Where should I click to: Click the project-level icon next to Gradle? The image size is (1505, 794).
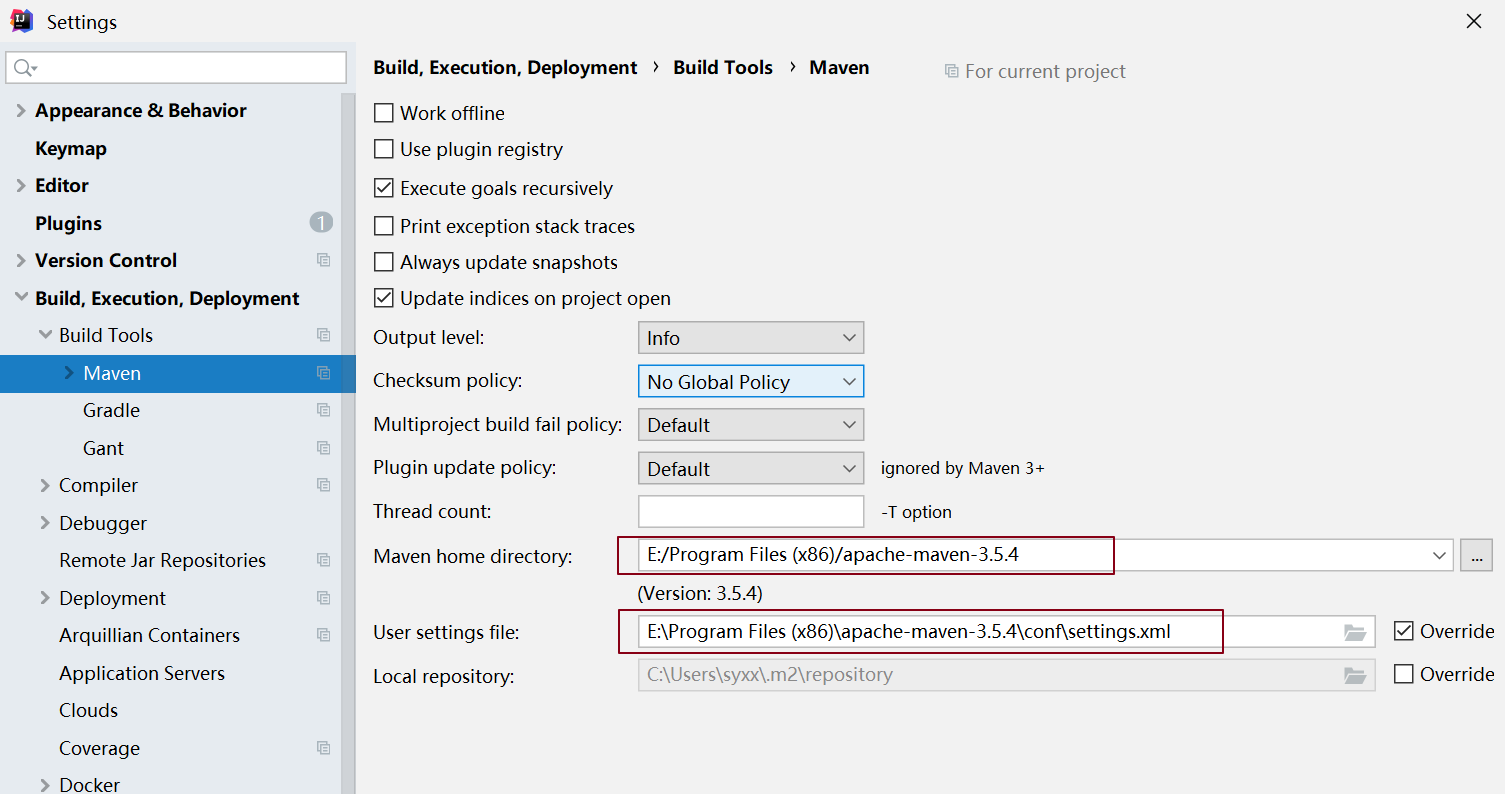[x=323, y=410]
